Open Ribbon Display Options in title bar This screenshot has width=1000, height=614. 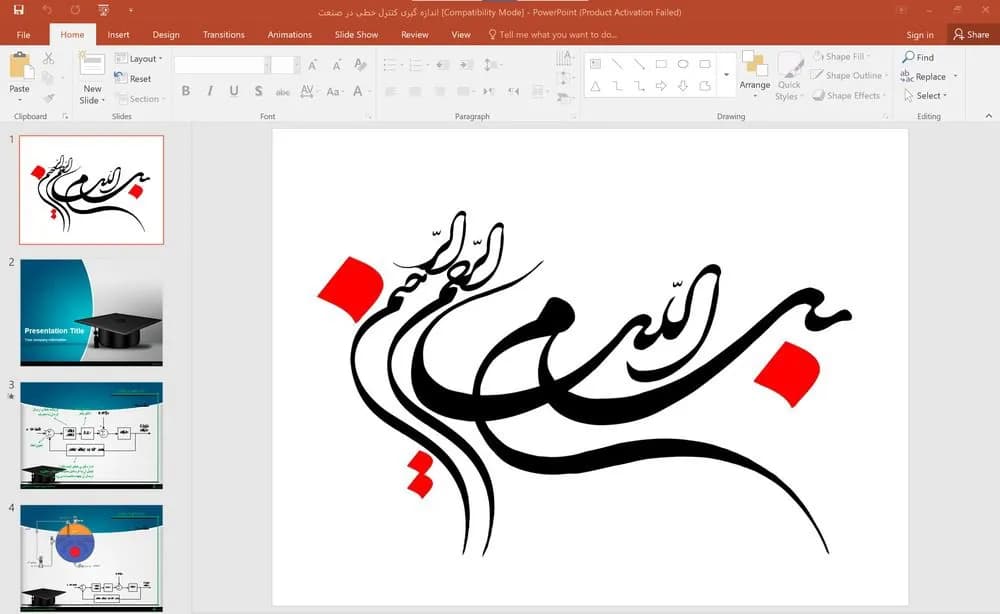coord(901,10)
